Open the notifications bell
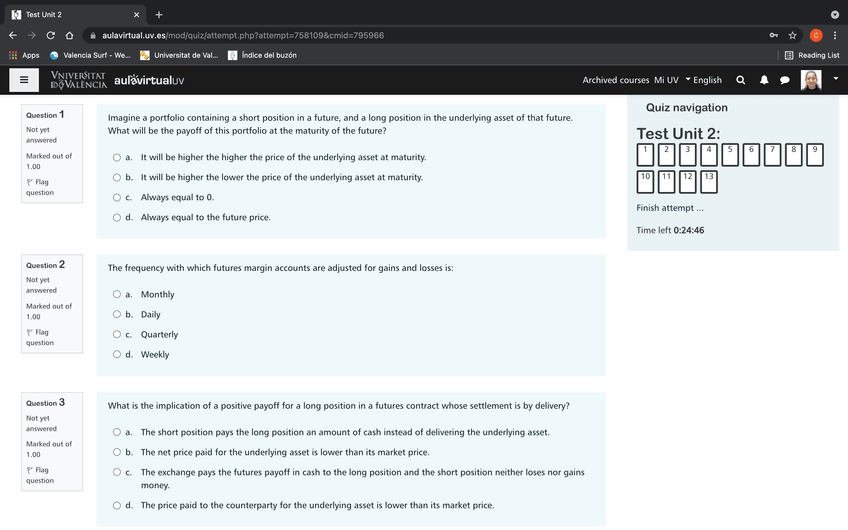This screenshot has height=530, width=848. pyautogui.click(x=764, y=80)
